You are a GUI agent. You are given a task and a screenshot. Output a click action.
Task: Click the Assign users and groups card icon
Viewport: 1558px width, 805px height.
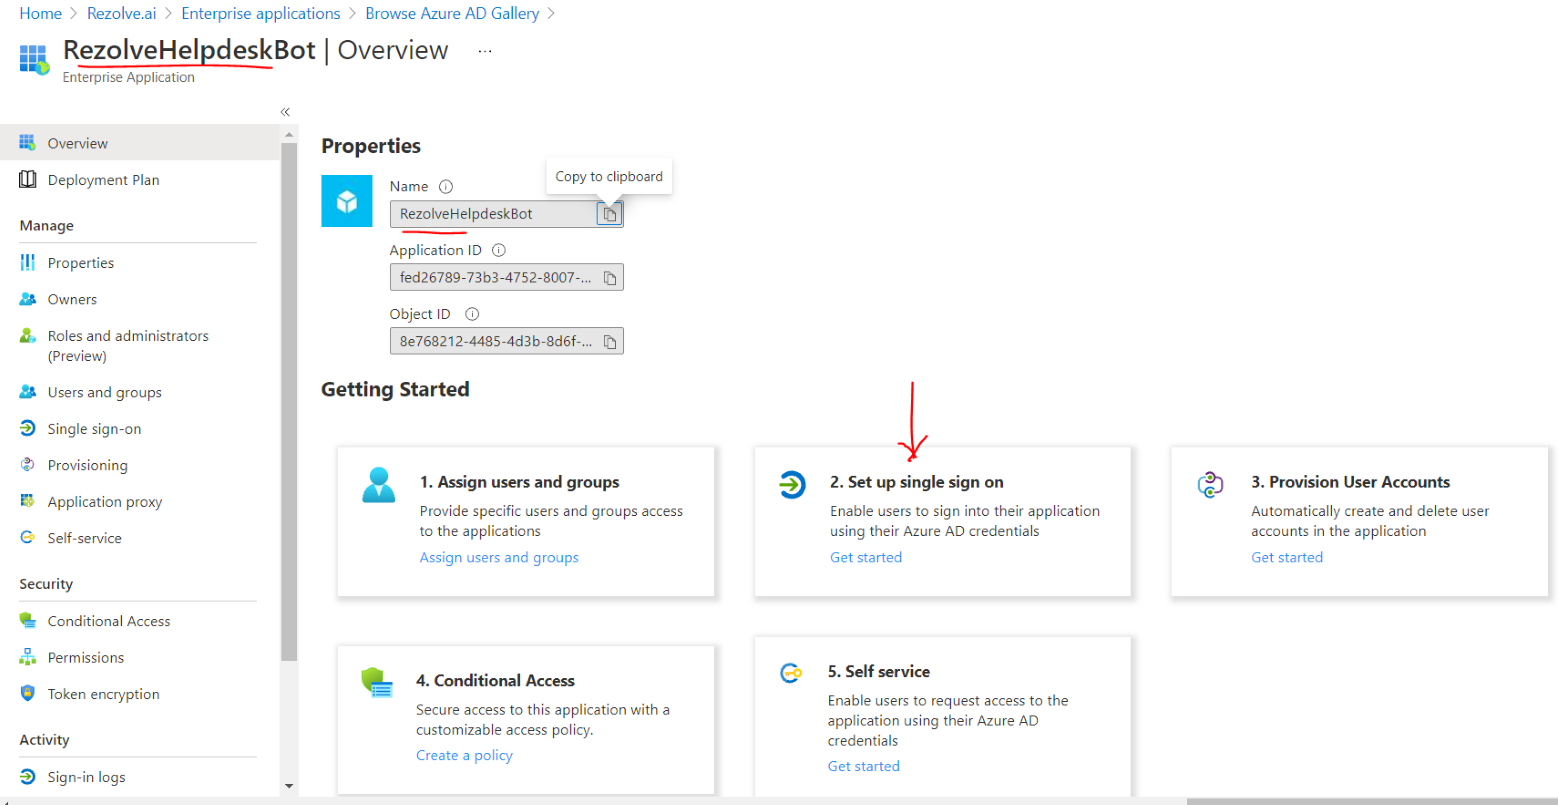[379, 485]
